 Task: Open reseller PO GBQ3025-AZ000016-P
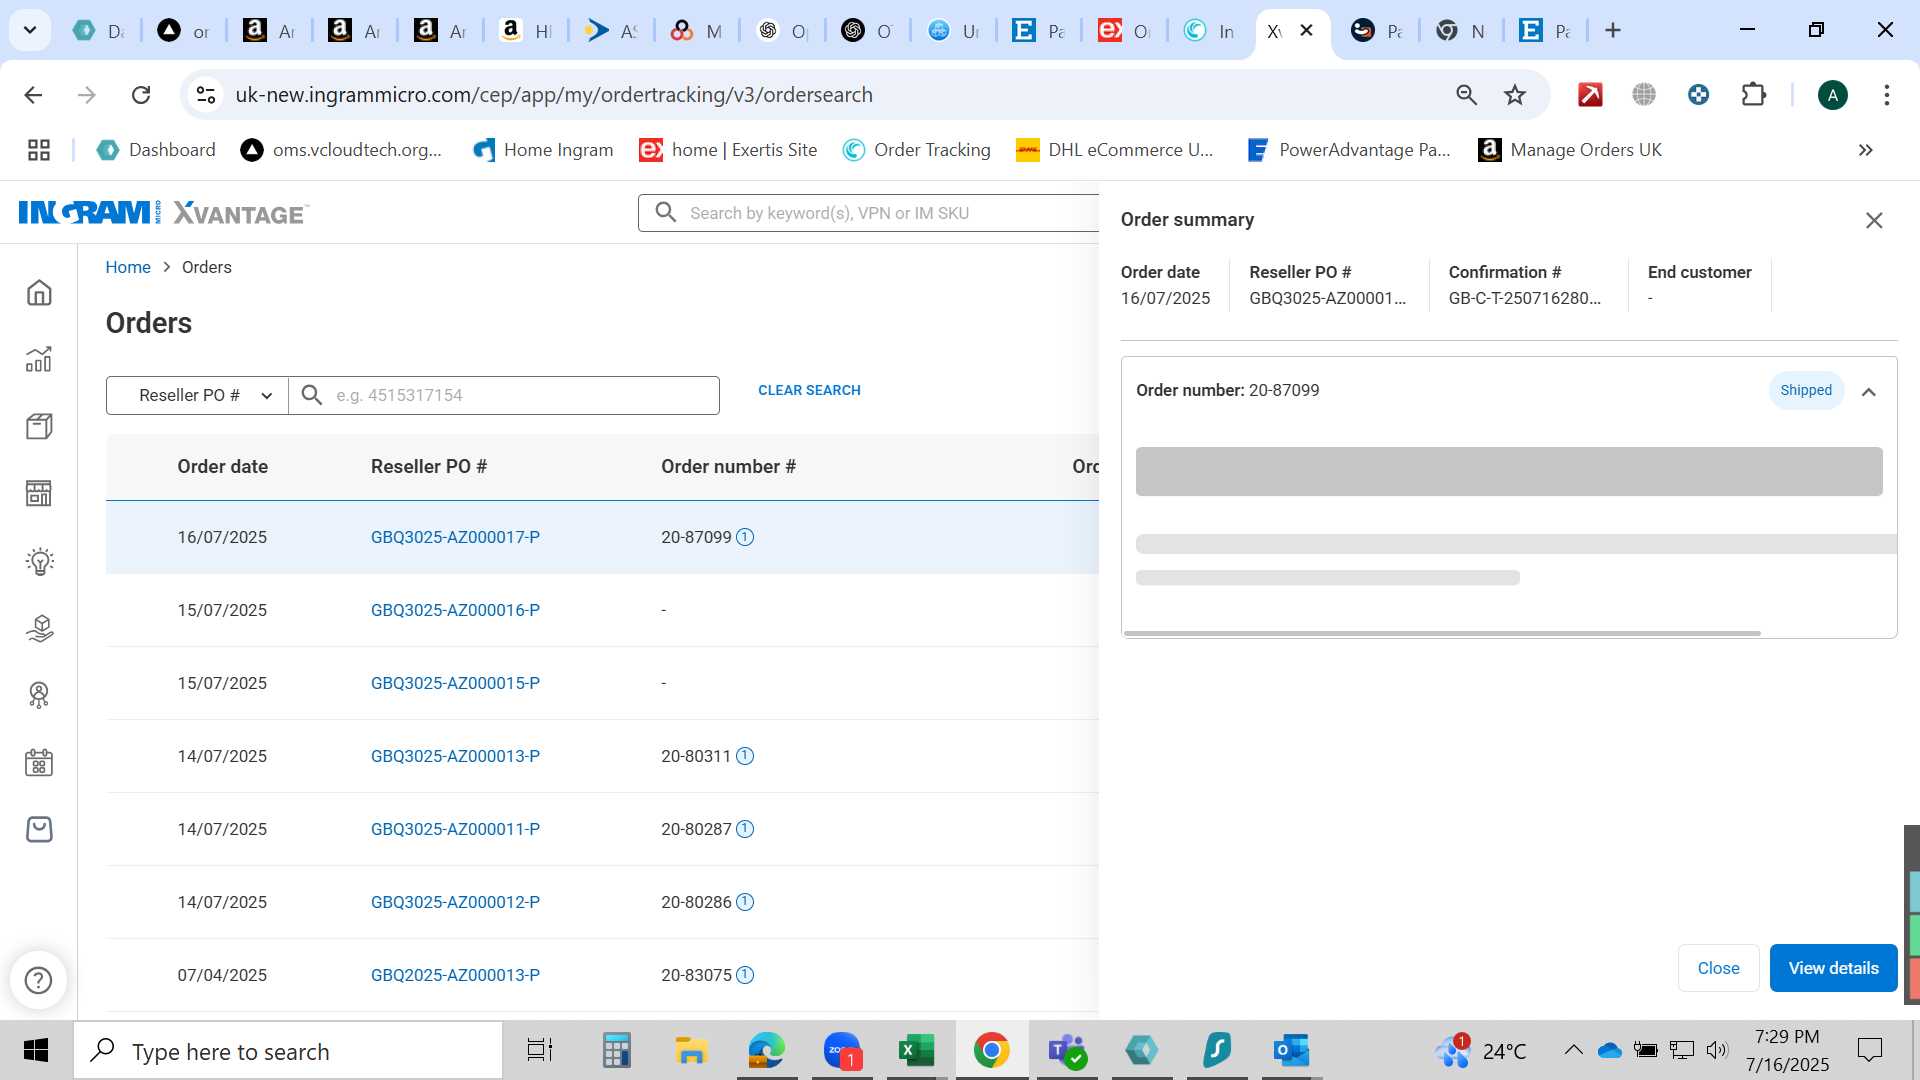click(455, 610)
